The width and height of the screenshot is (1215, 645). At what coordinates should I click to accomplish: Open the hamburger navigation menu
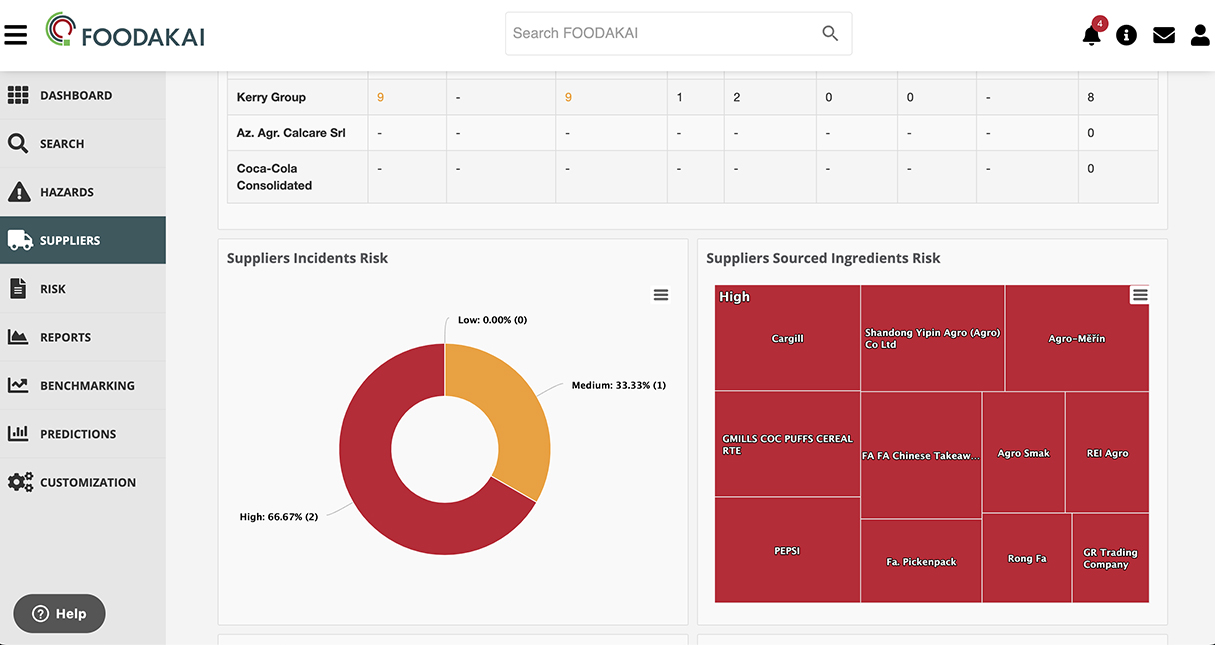[x=16, y=35]
